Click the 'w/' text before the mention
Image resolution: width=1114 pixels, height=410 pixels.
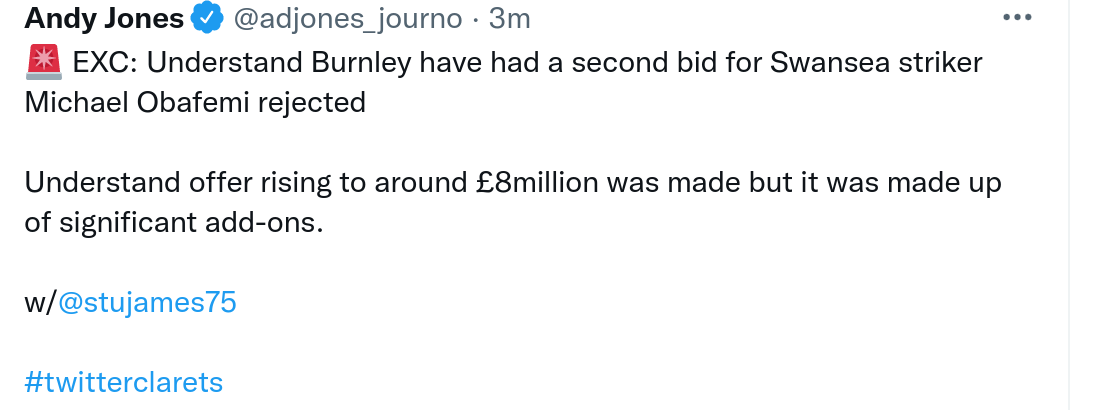[40, 303]
